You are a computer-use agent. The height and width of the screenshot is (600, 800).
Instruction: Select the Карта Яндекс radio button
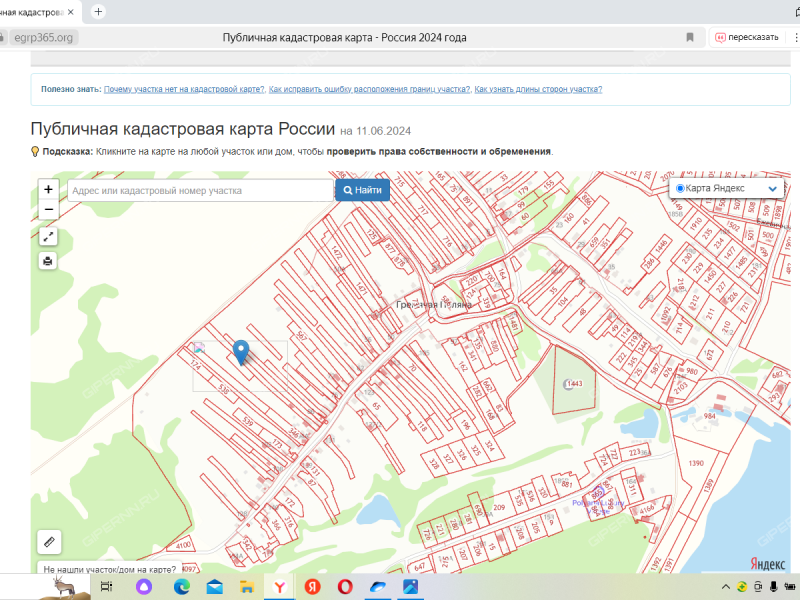click(680, 188)
